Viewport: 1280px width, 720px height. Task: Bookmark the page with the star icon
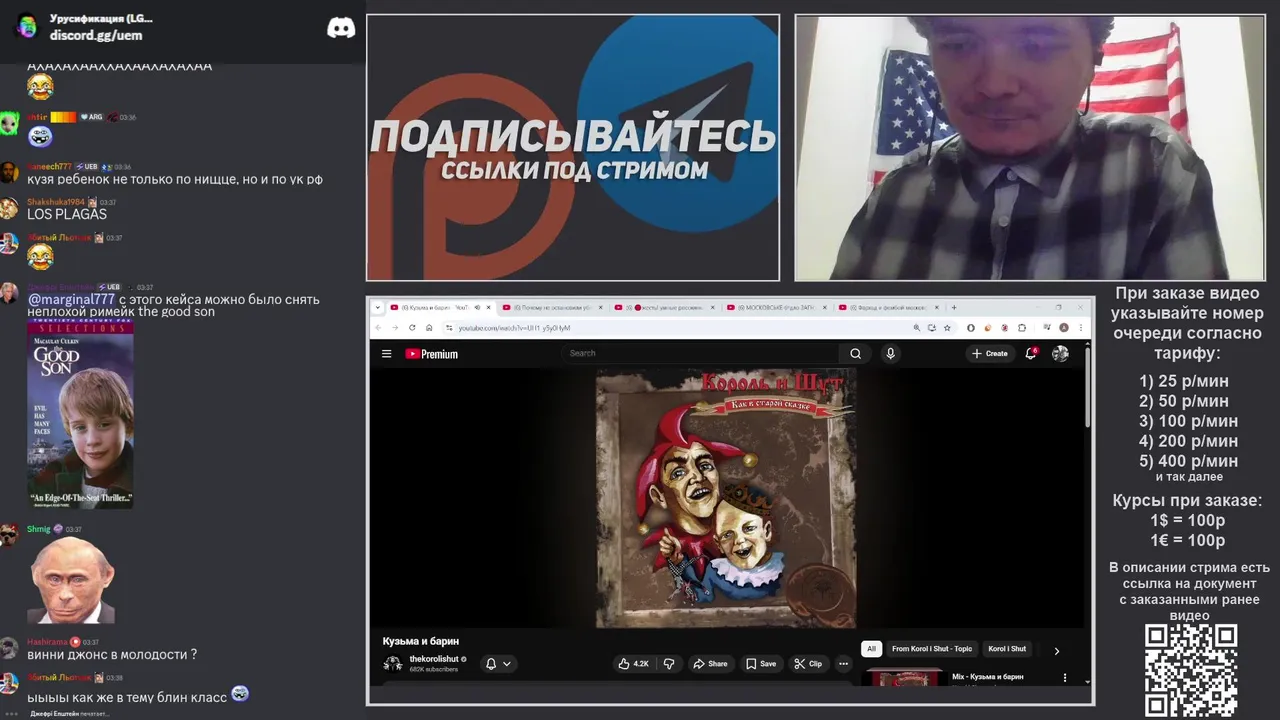pyautogui.click(x=947, y=328)
